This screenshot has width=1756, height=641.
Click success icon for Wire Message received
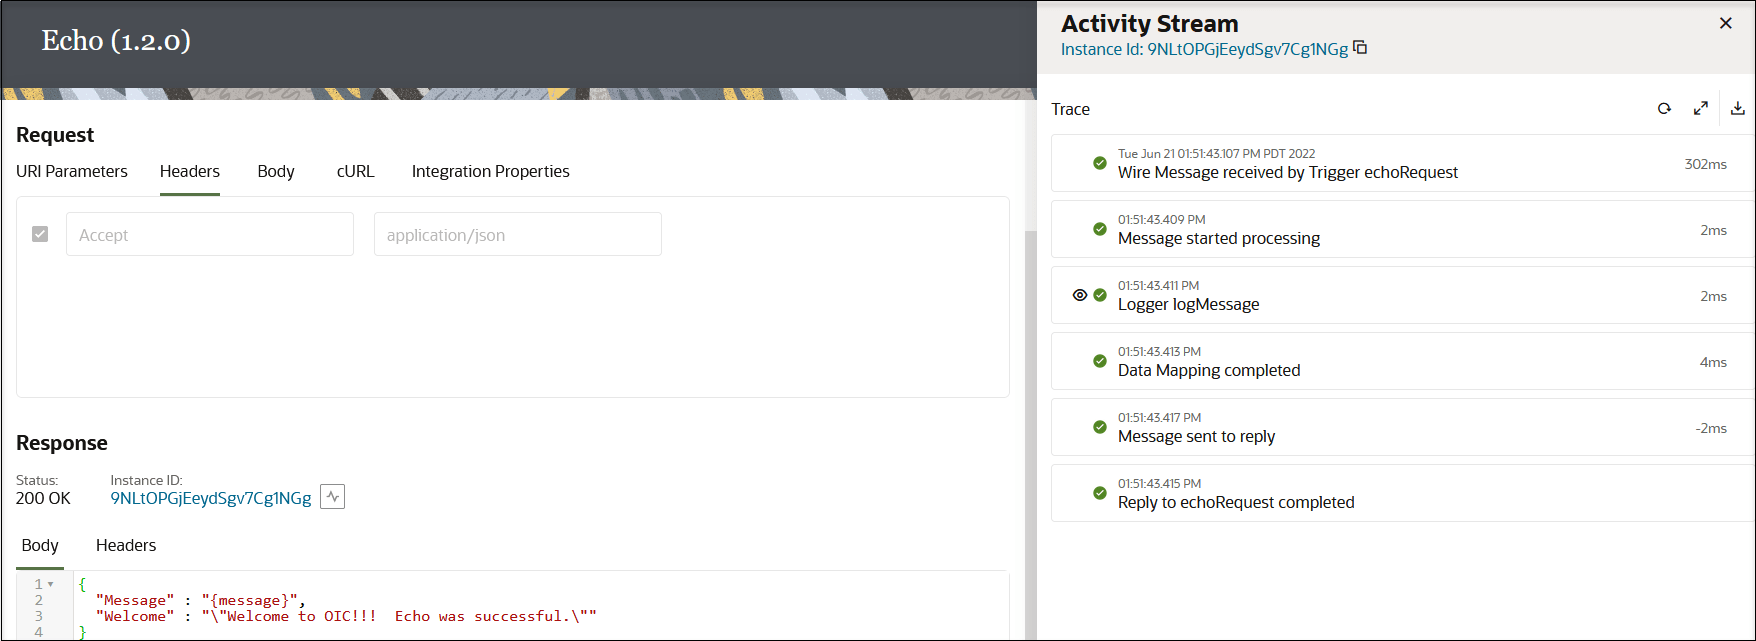click(x=1100, y=163)
